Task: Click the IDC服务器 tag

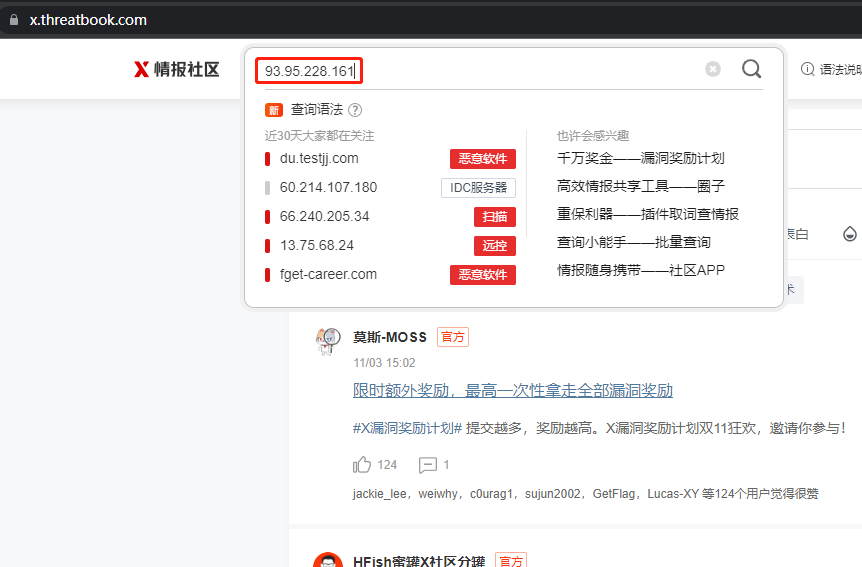Action: pos(478,188)
